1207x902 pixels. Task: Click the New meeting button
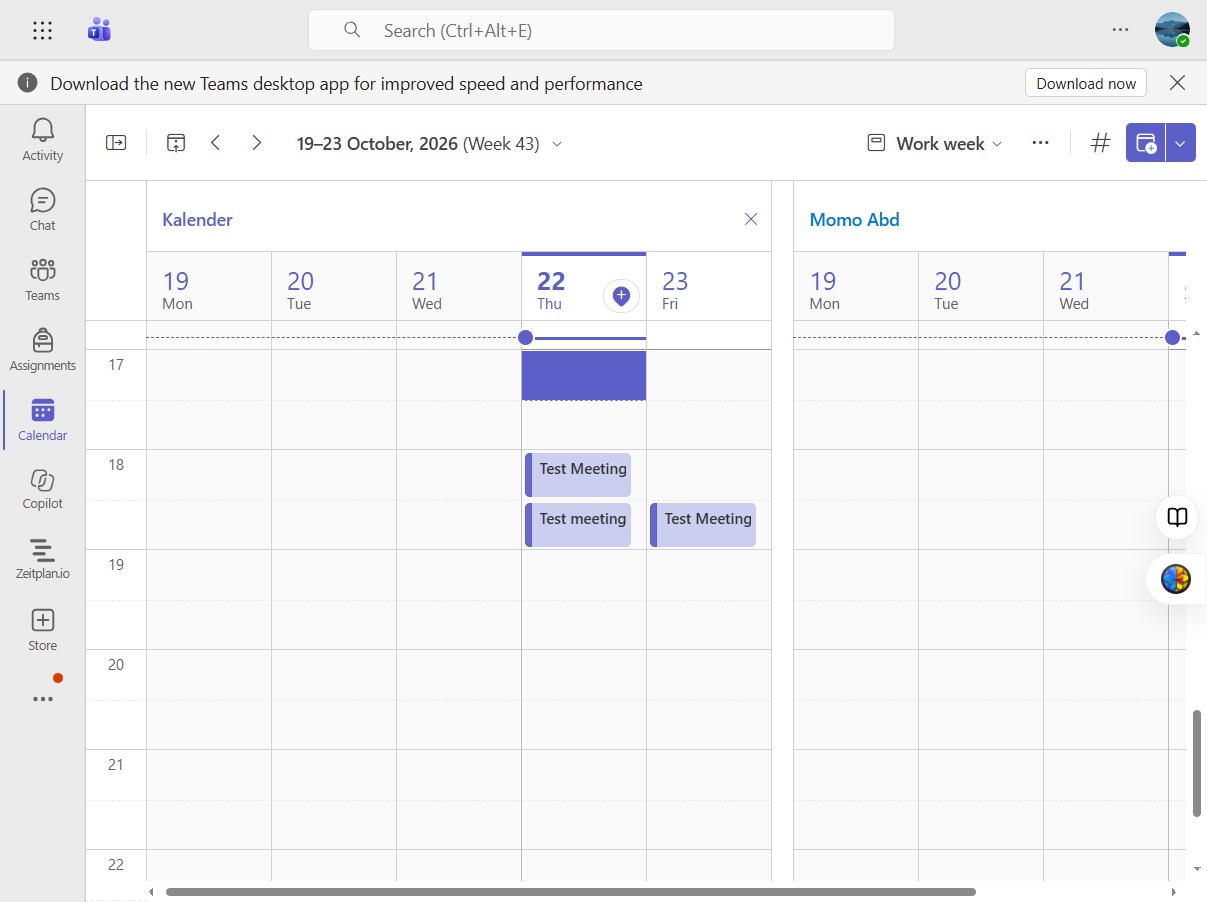pyautogui.click(x=1145, y=143)
